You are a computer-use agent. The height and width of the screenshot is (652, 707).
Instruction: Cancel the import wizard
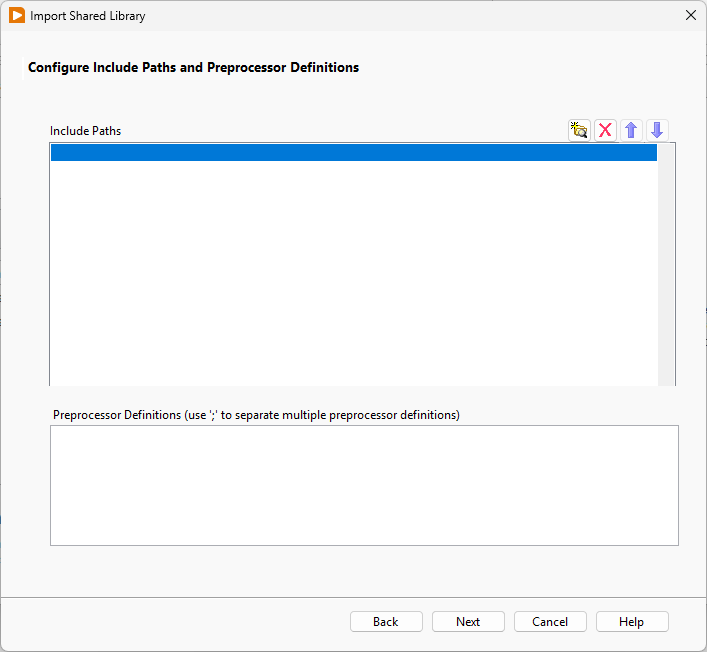pos(550,621)
